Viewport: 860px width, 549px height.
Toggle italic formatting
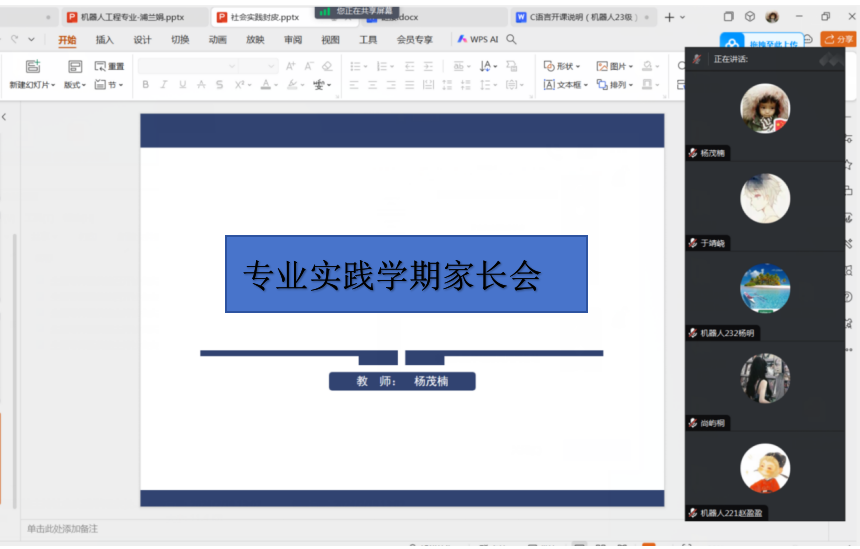coord(164,85)
